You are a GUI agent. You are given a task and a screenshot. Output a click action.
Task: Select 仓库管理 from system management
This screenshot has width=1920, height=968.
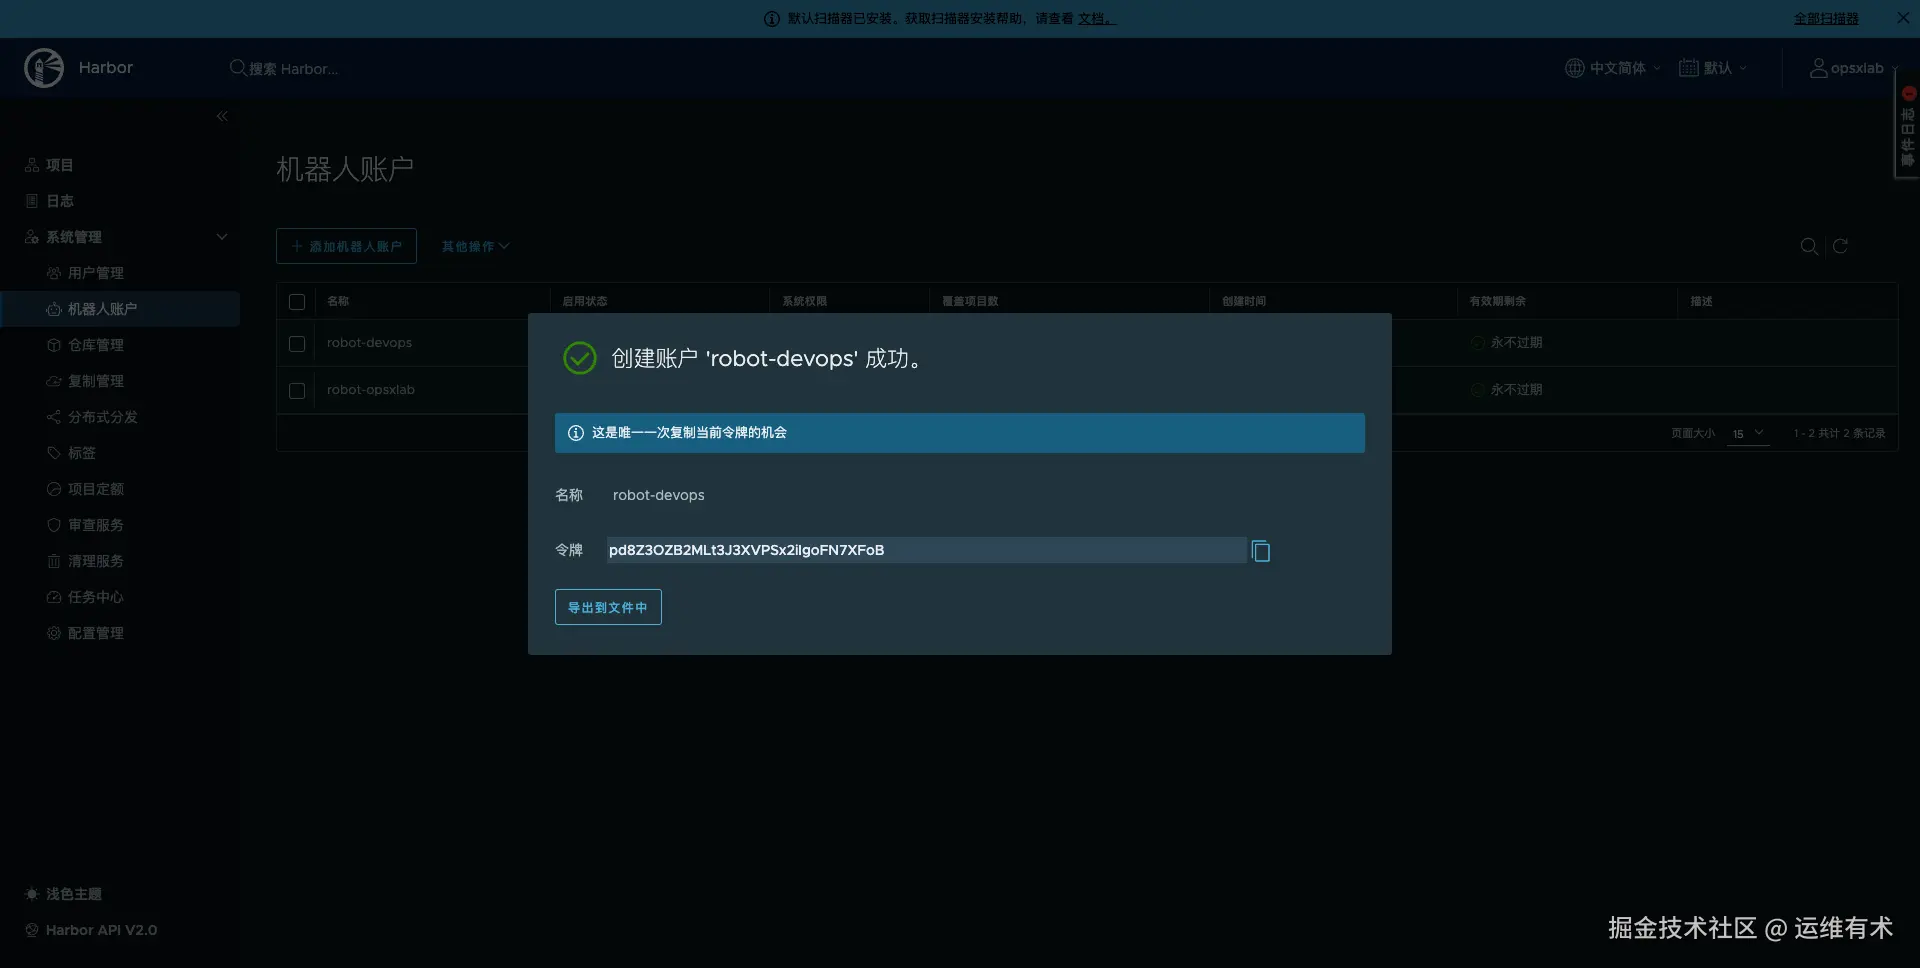95,344
